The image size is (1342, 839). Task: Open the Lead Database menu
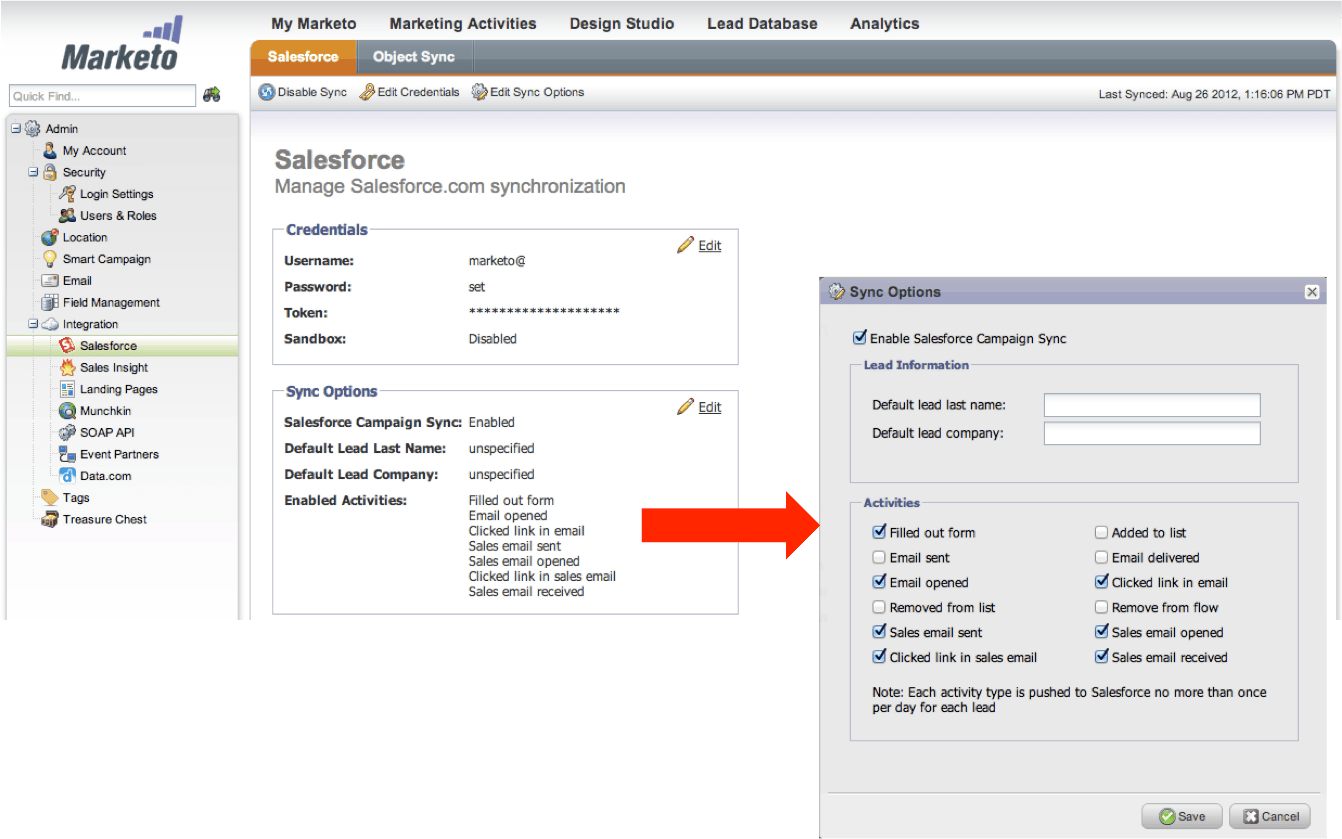point(762,23)
